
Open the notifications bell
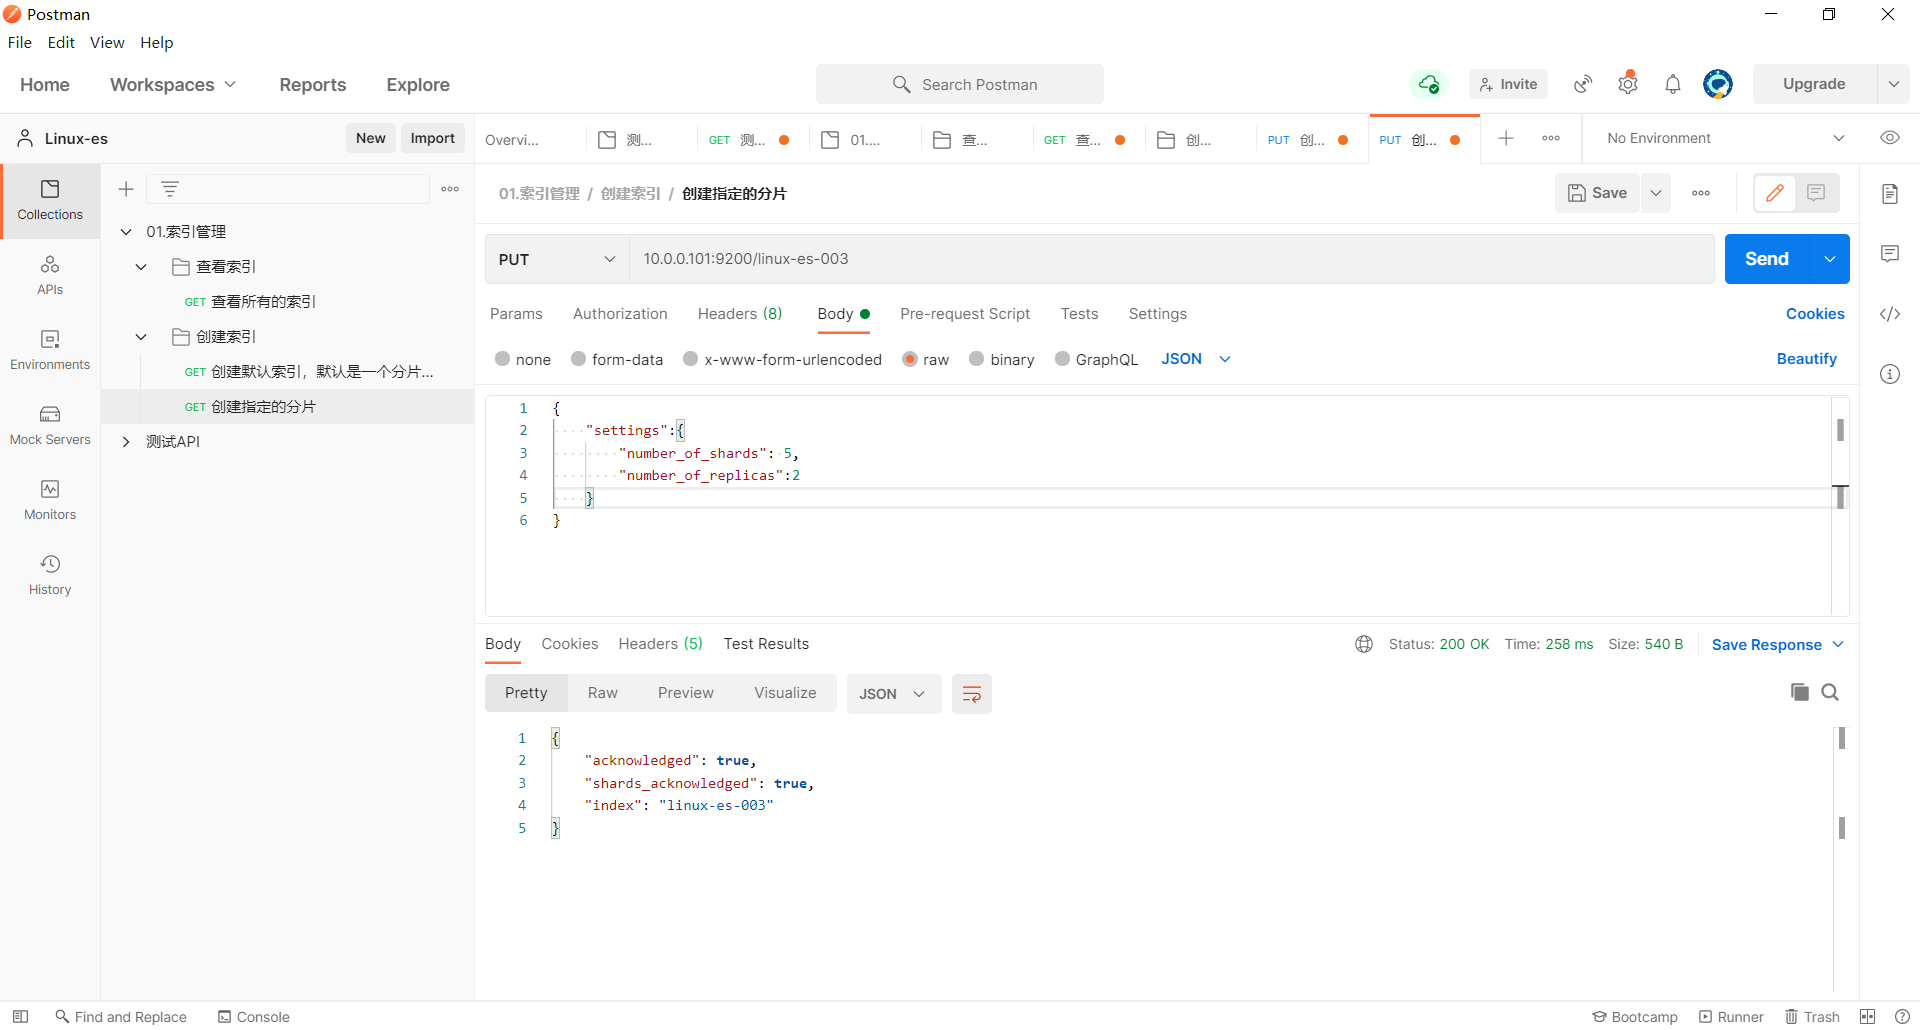coord(1673,84)
